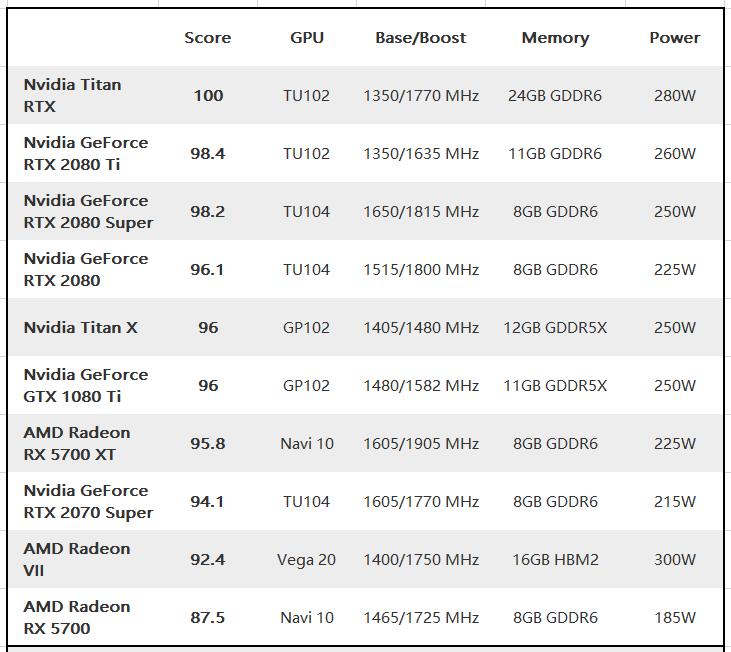The width and height of the screenshot is (731, 652).
Task: Select the Base/Boost column header
Action: point(421,38)
